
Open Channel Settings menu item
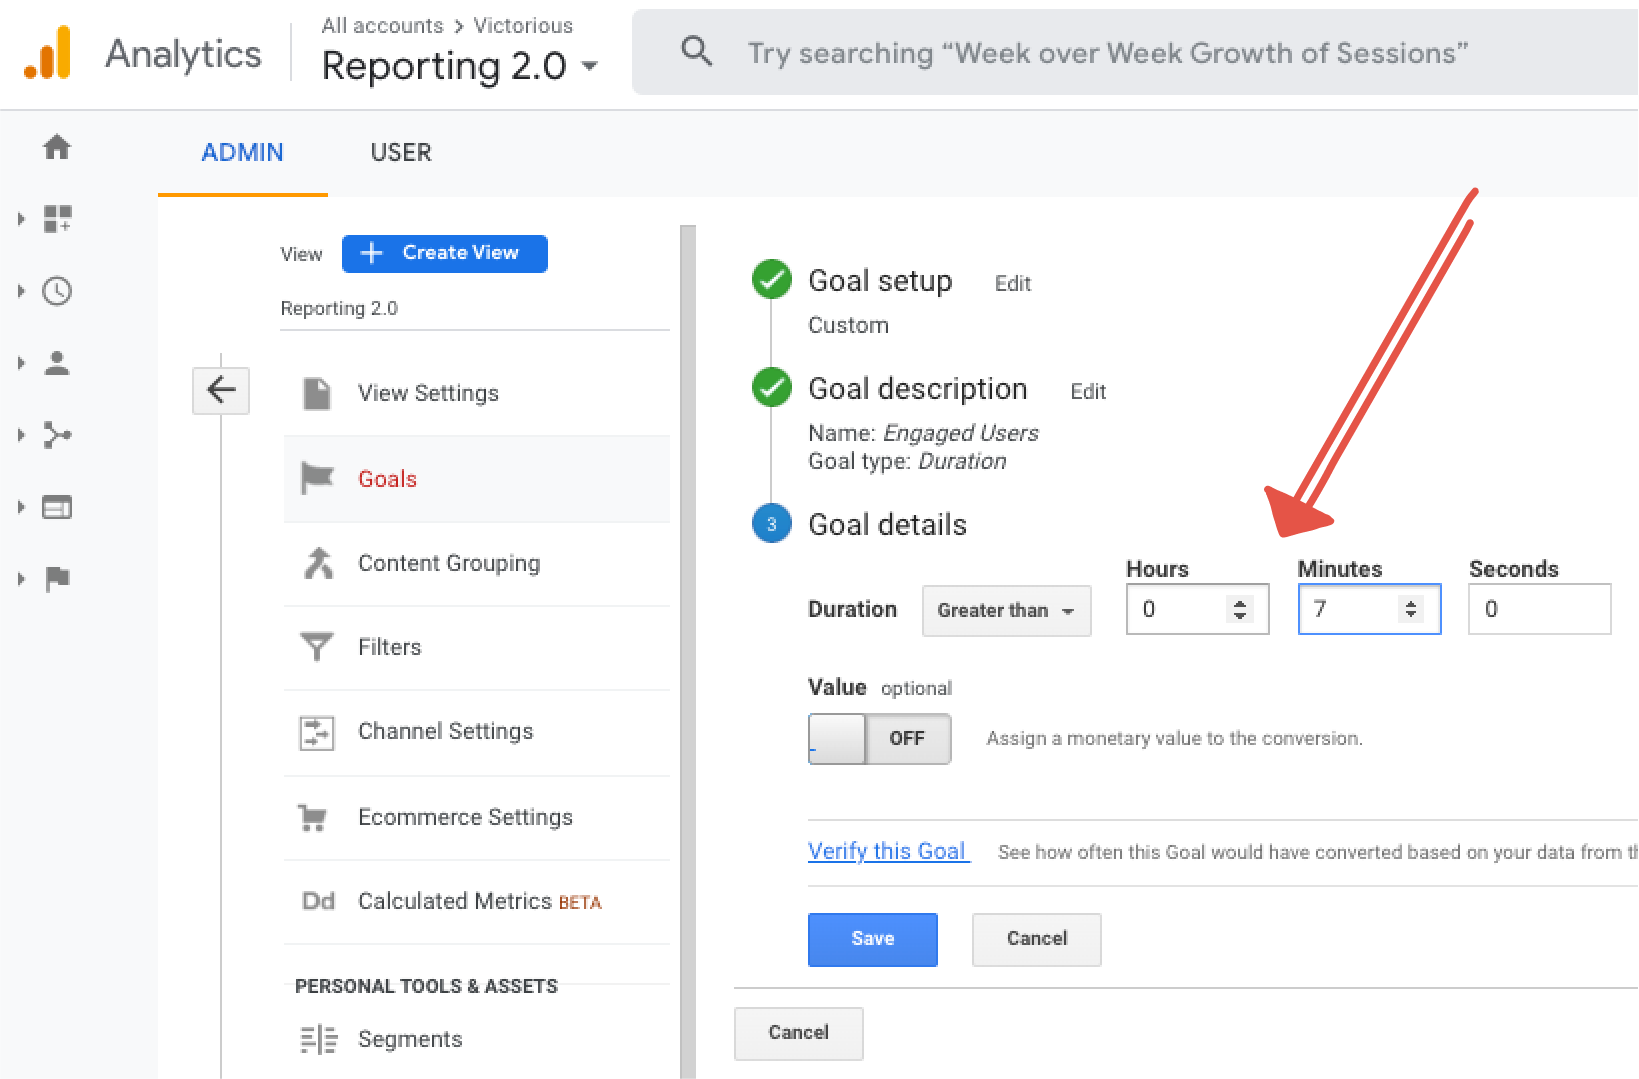click(x=477, y=732)
